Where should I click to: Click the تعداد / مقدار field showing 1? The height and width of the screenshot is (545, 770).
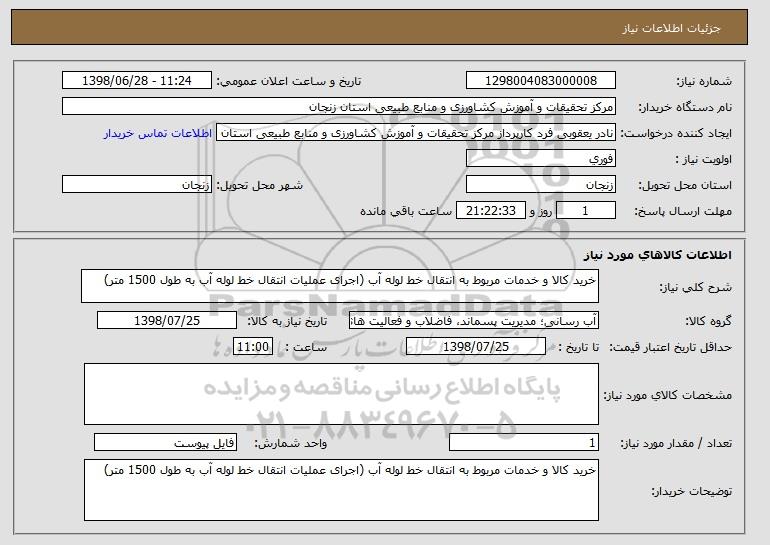tap(524, 443)
